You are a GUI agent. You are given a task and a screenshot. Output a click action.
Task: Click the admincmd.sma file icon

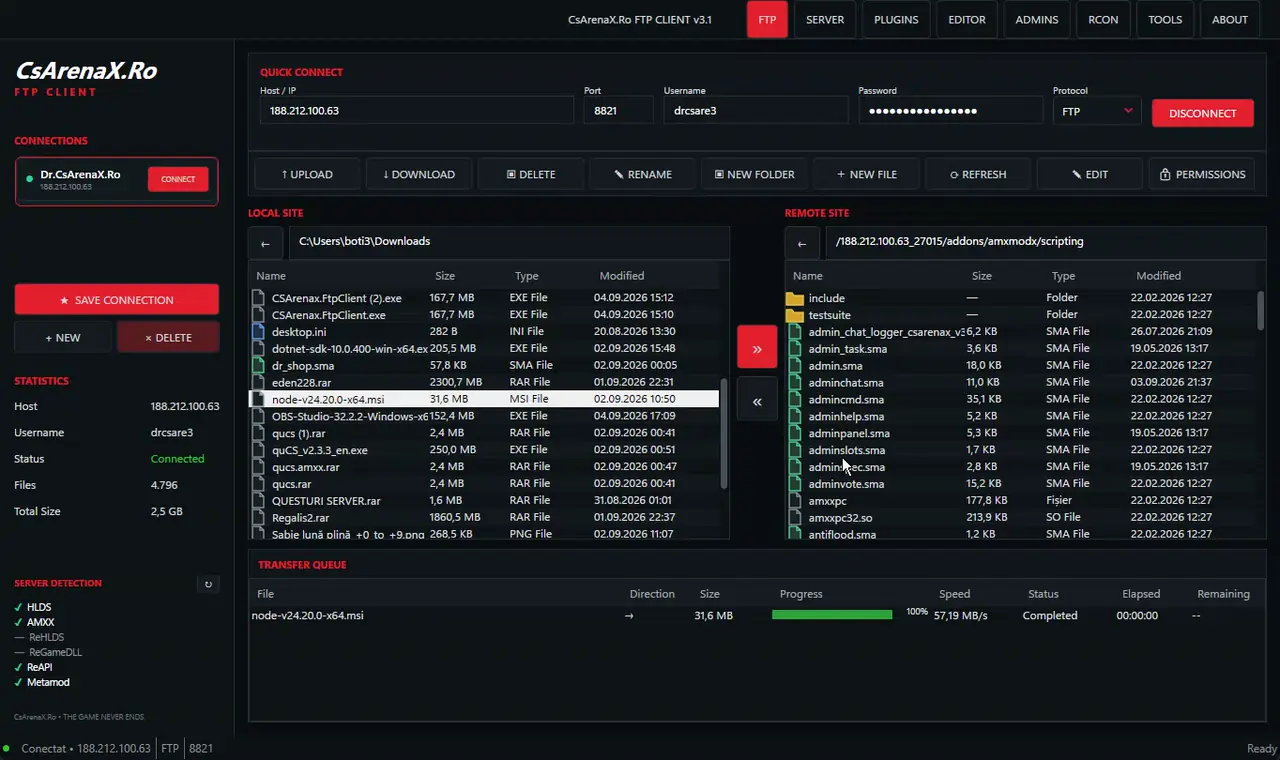coord(796,400)
